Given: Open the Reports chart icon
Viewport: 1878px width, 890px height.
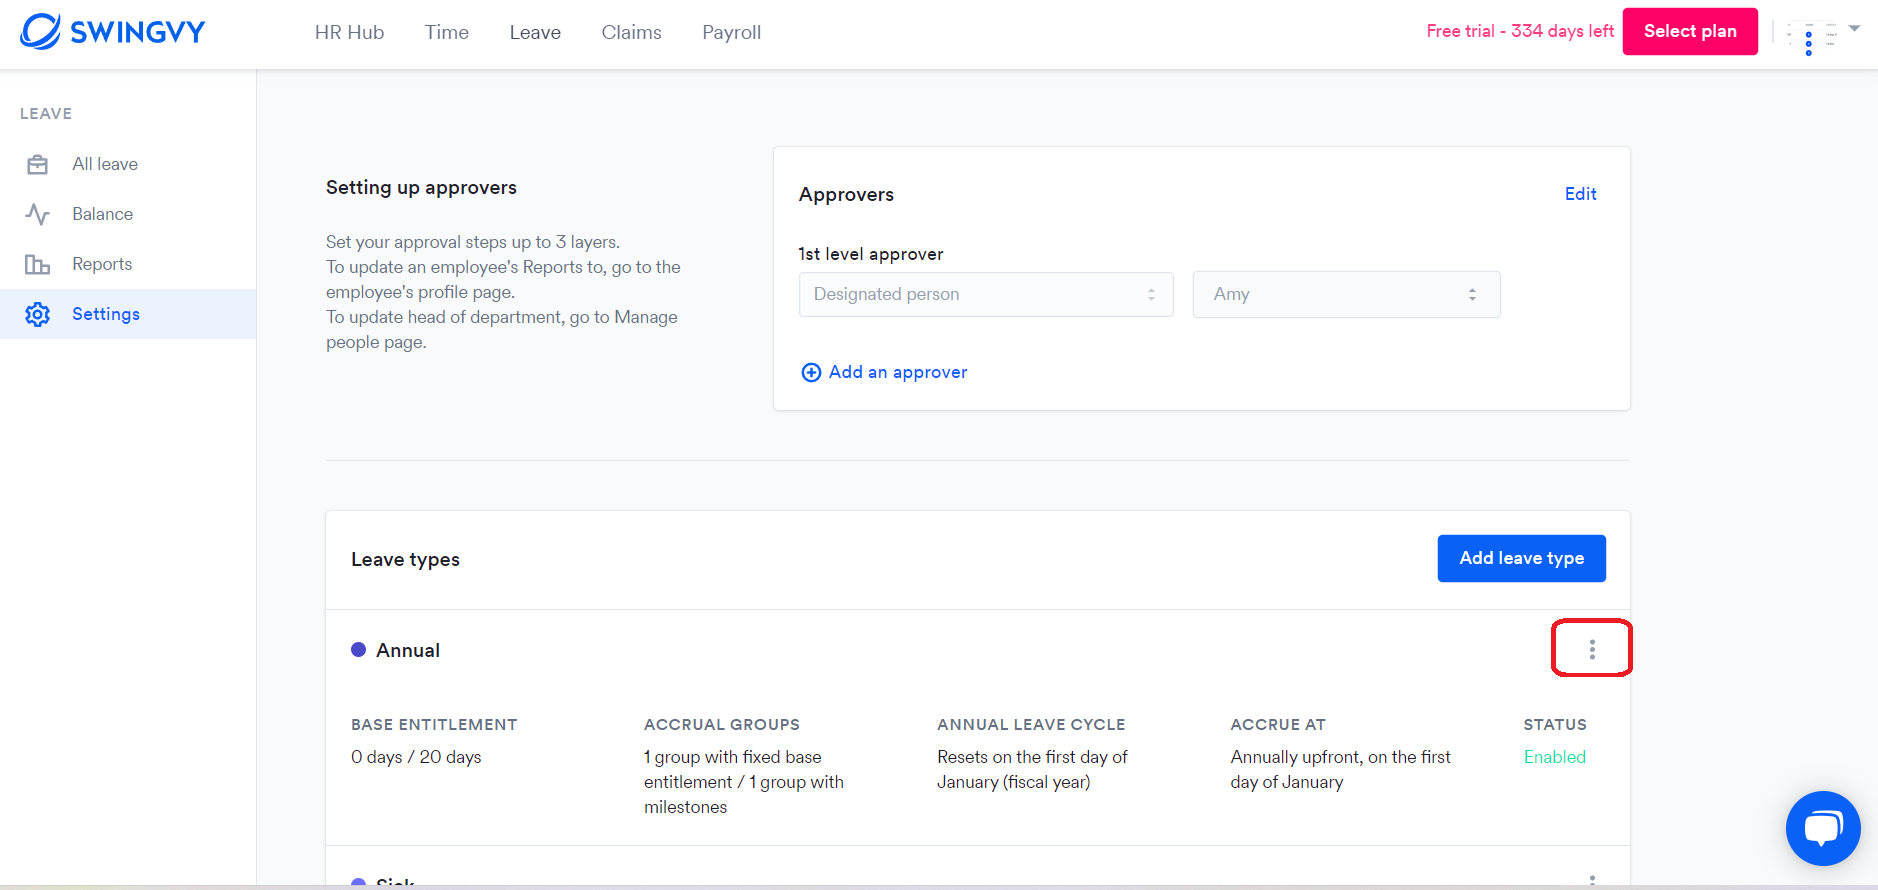Looking at the screenshot, I should click(38, 264).
